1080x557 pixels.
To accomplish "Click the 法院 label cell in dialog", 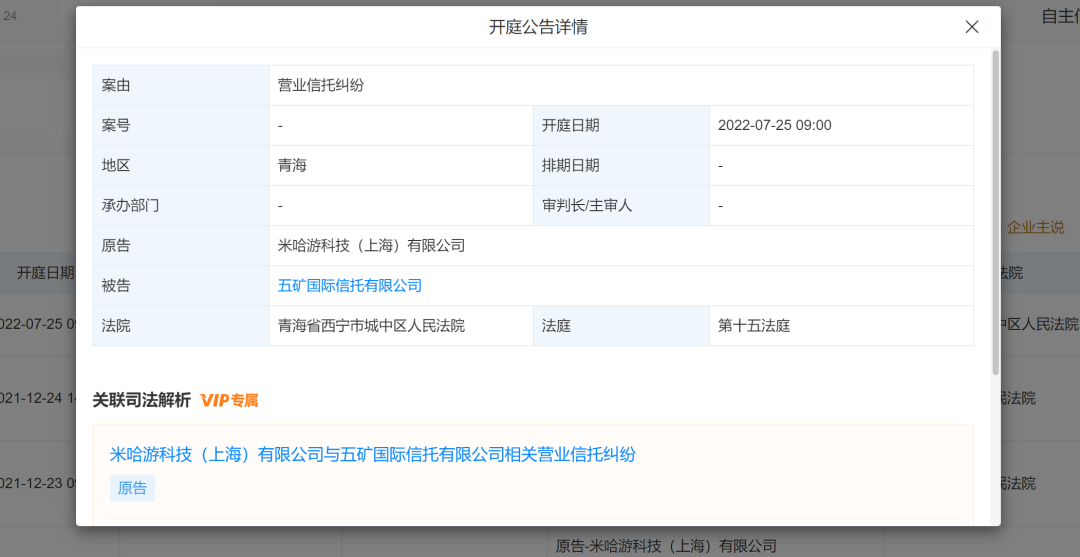I will tap(181, 326).
